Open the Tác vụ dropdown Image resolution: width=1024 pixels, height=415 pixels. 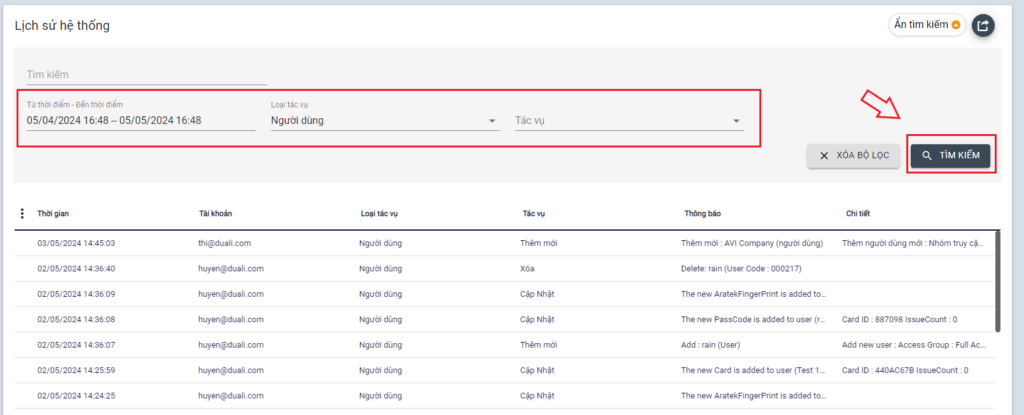(628, 121)
